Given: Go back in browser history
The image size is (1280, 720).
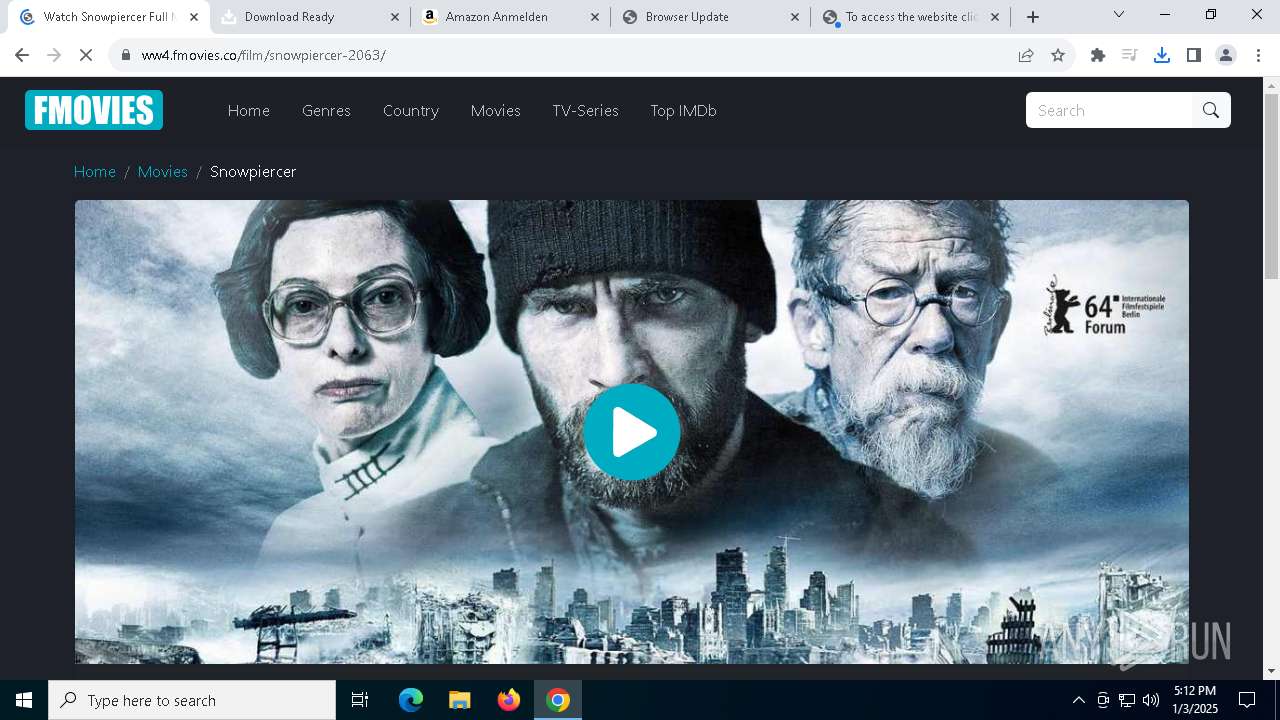Looking at the screenshot, I should coord(22,55).
